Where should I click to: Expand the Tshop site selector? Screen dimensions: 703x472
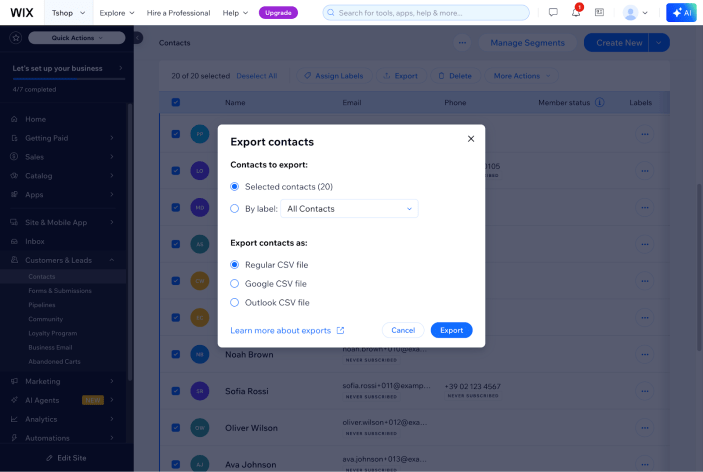pos(68,13)
